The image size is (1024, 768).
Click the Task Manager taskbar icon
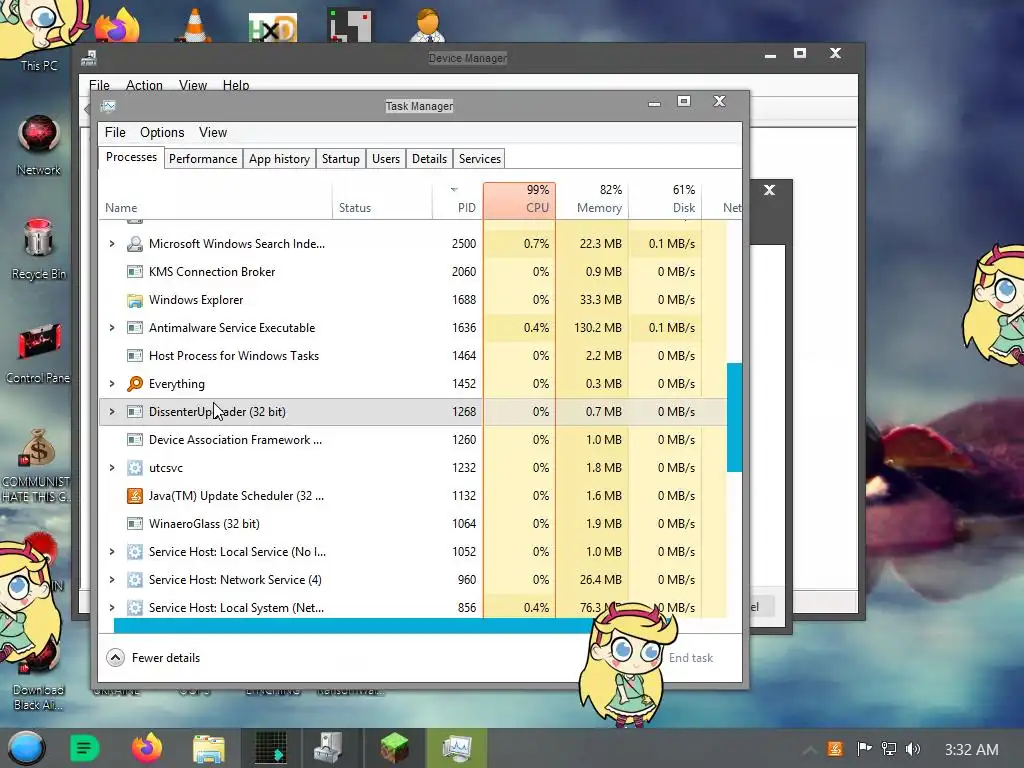[x=456, y=748]
